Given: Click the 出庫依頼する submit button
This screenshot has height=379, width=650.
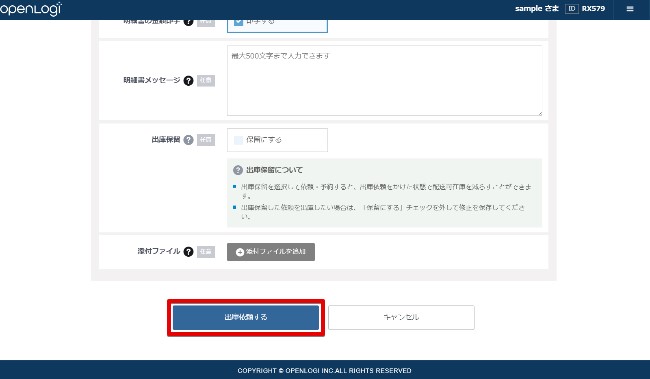Looking at the screenshot, I should (x=246, y=317).
